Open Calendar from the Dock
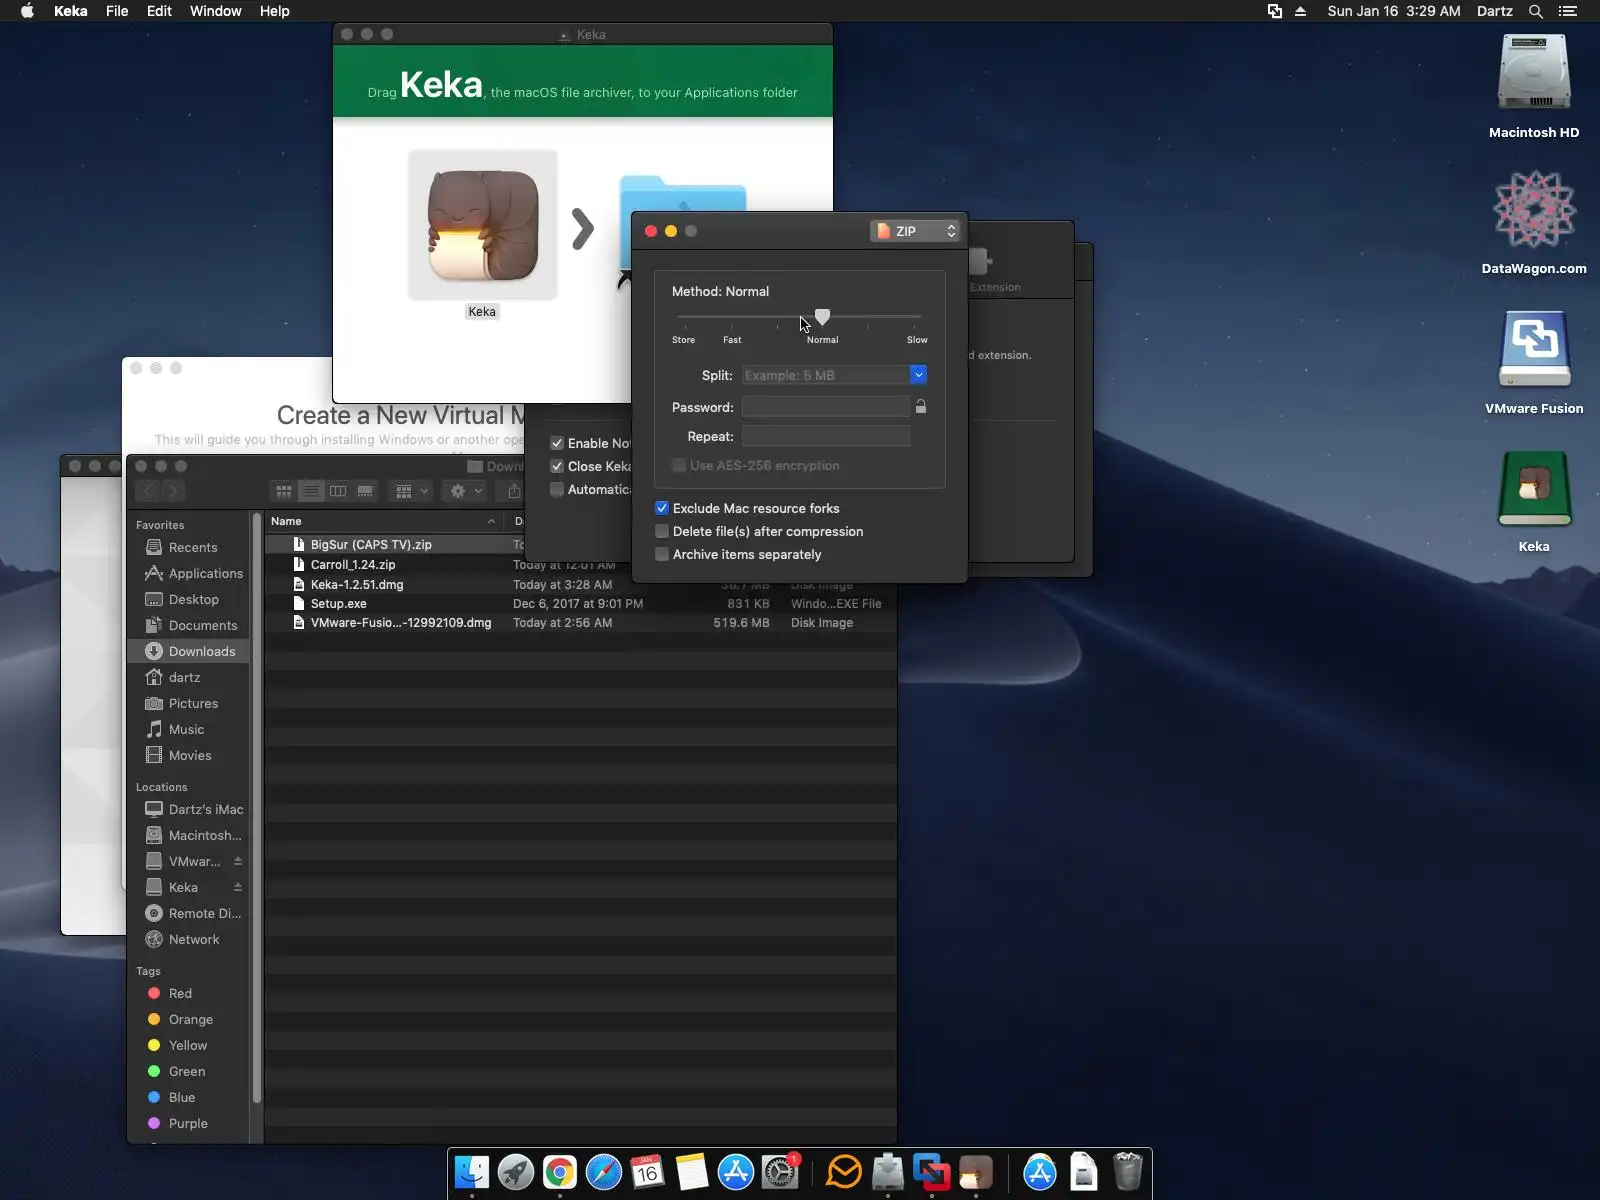The width and height of the screenshot is (1600, 1200). [x=648, y=1172]
